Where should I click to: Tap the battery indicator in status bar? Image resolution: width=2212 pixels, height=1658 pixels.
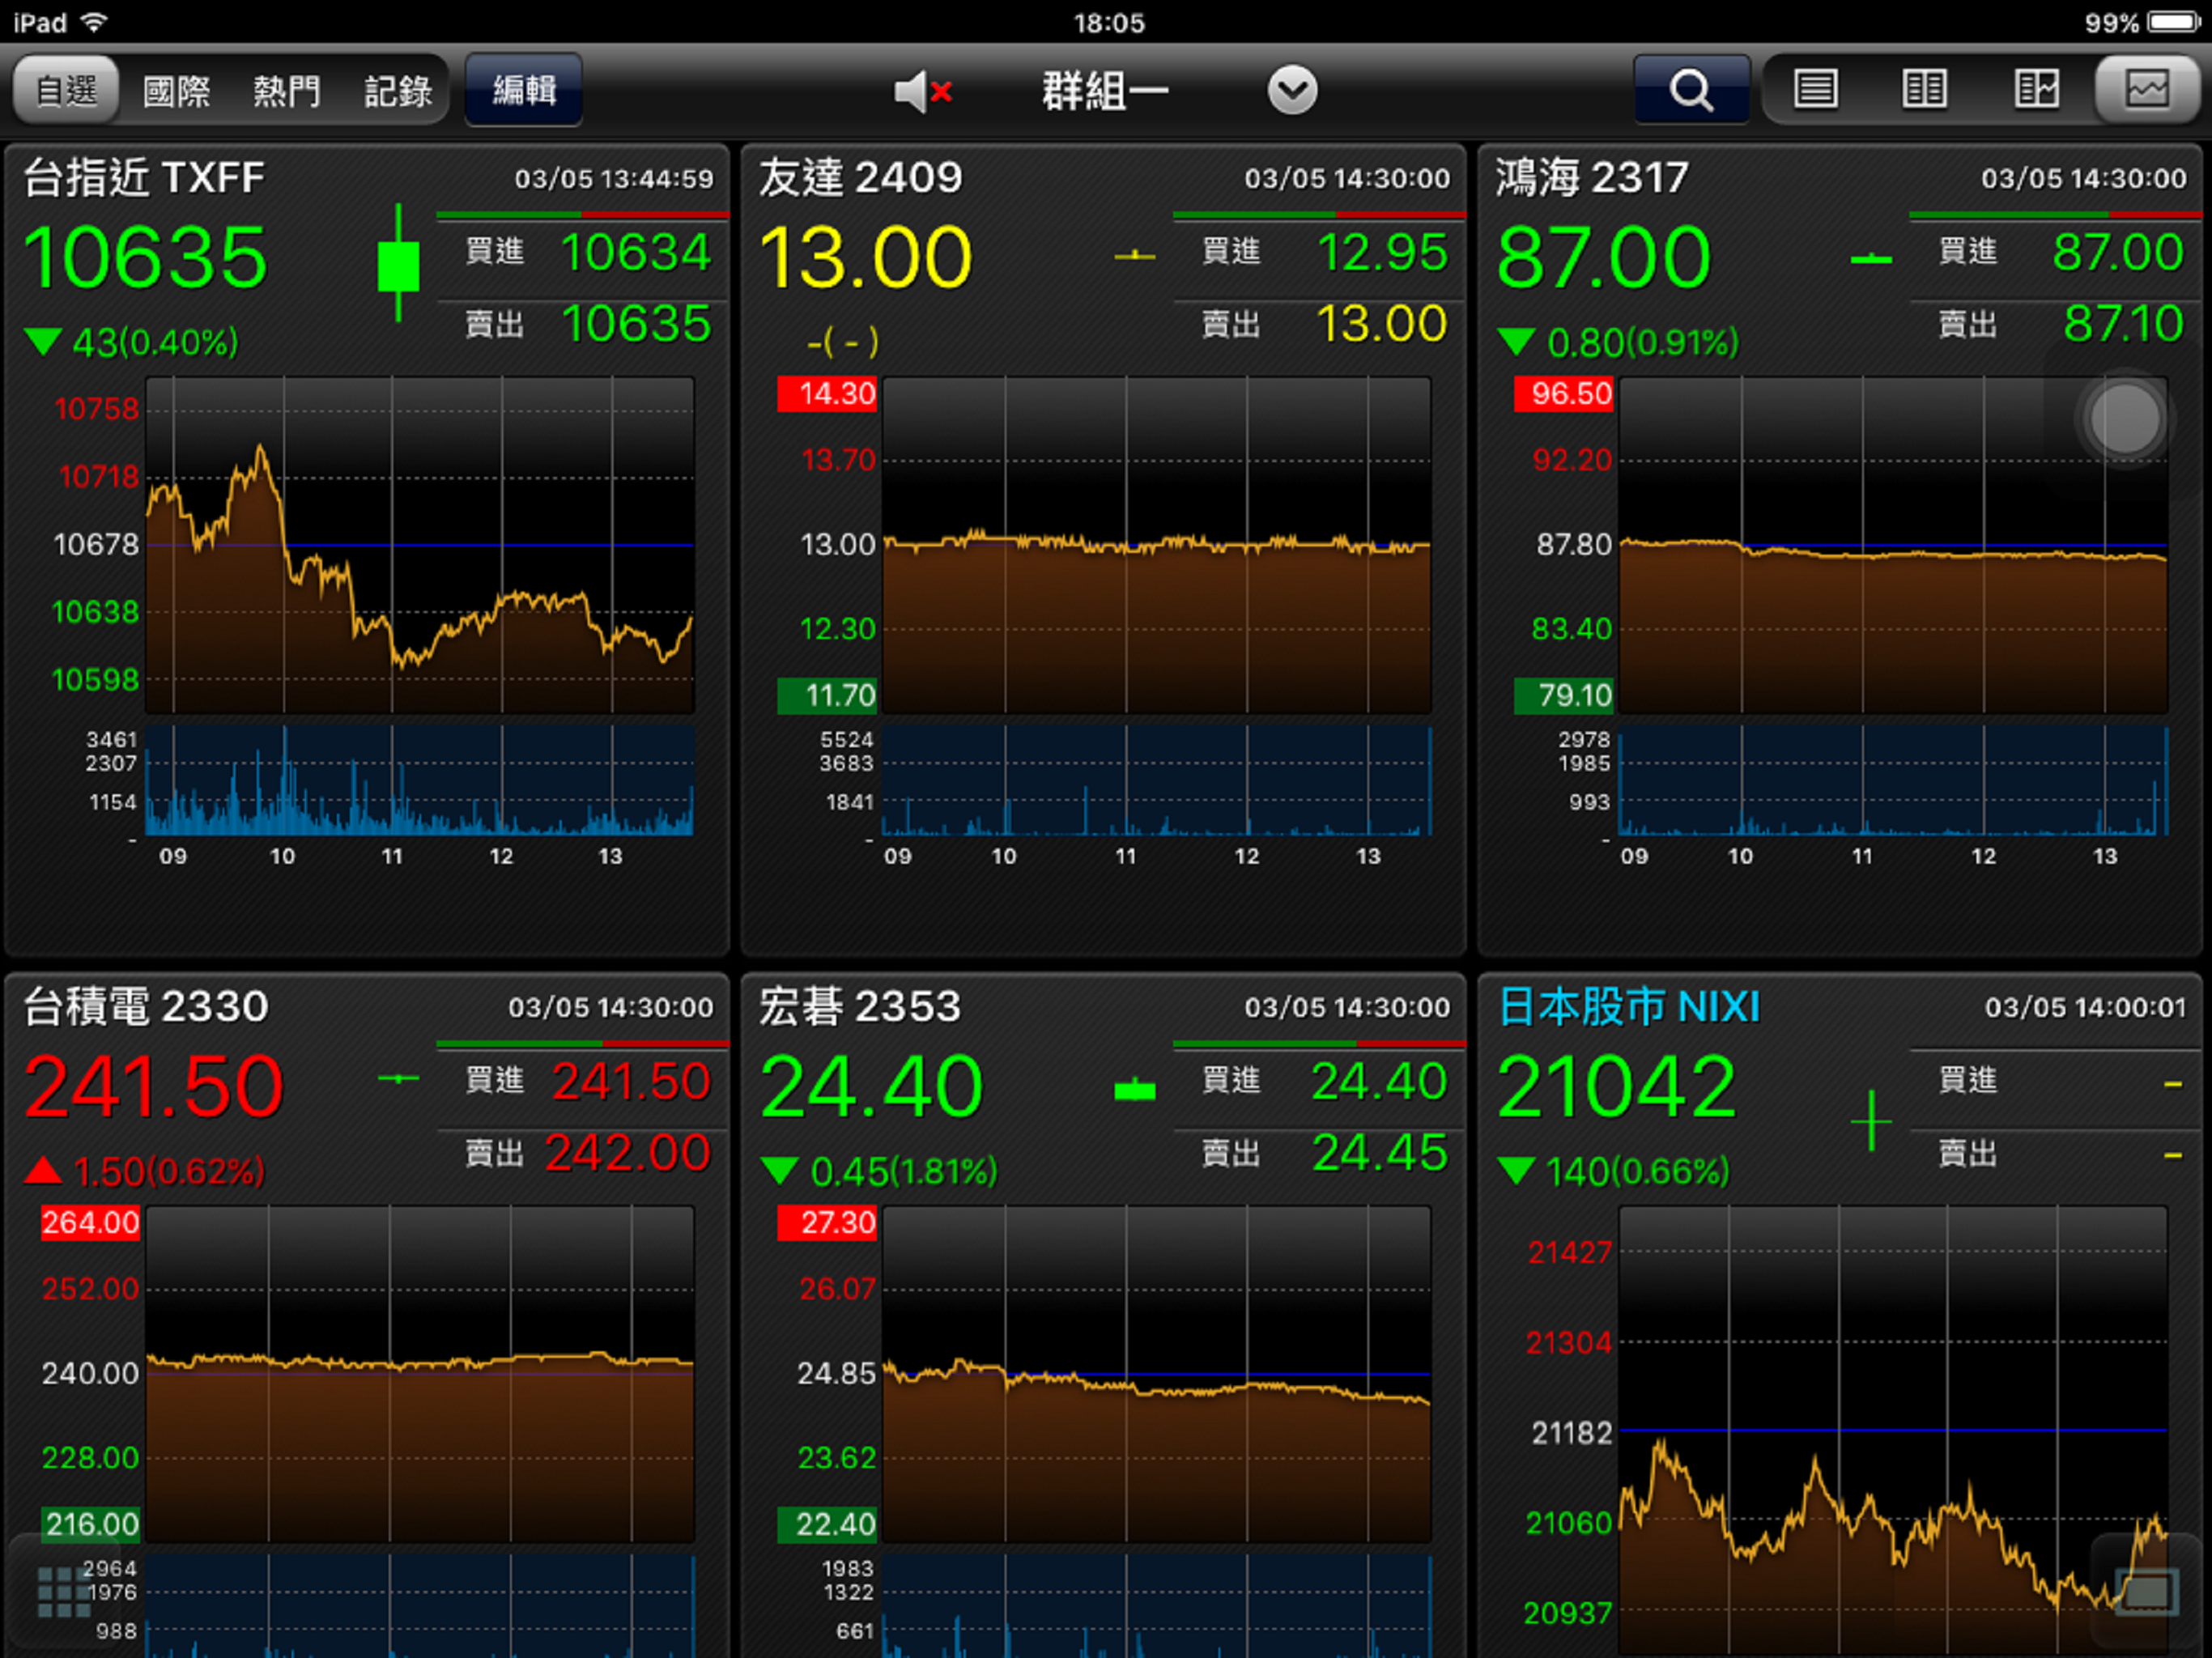[2174, 22]
